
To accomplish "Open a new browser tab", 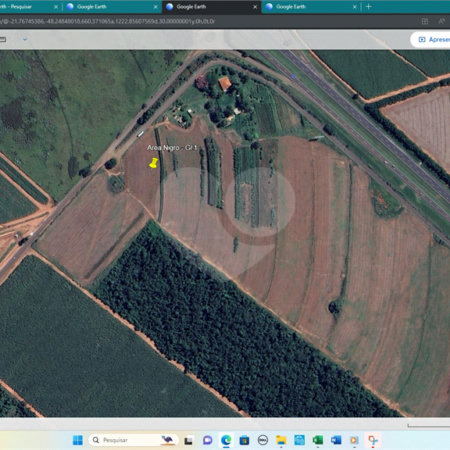I will [x=368, y=7].
